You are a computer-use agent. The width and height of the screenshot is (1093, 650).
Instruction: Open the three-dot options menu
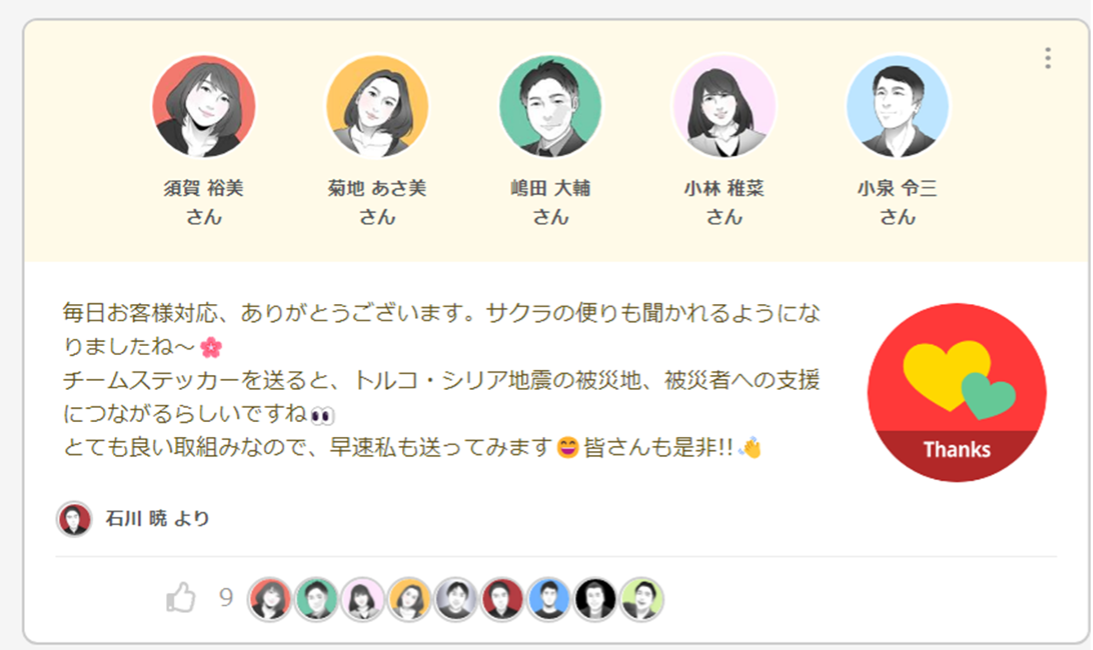(1047, 58)
